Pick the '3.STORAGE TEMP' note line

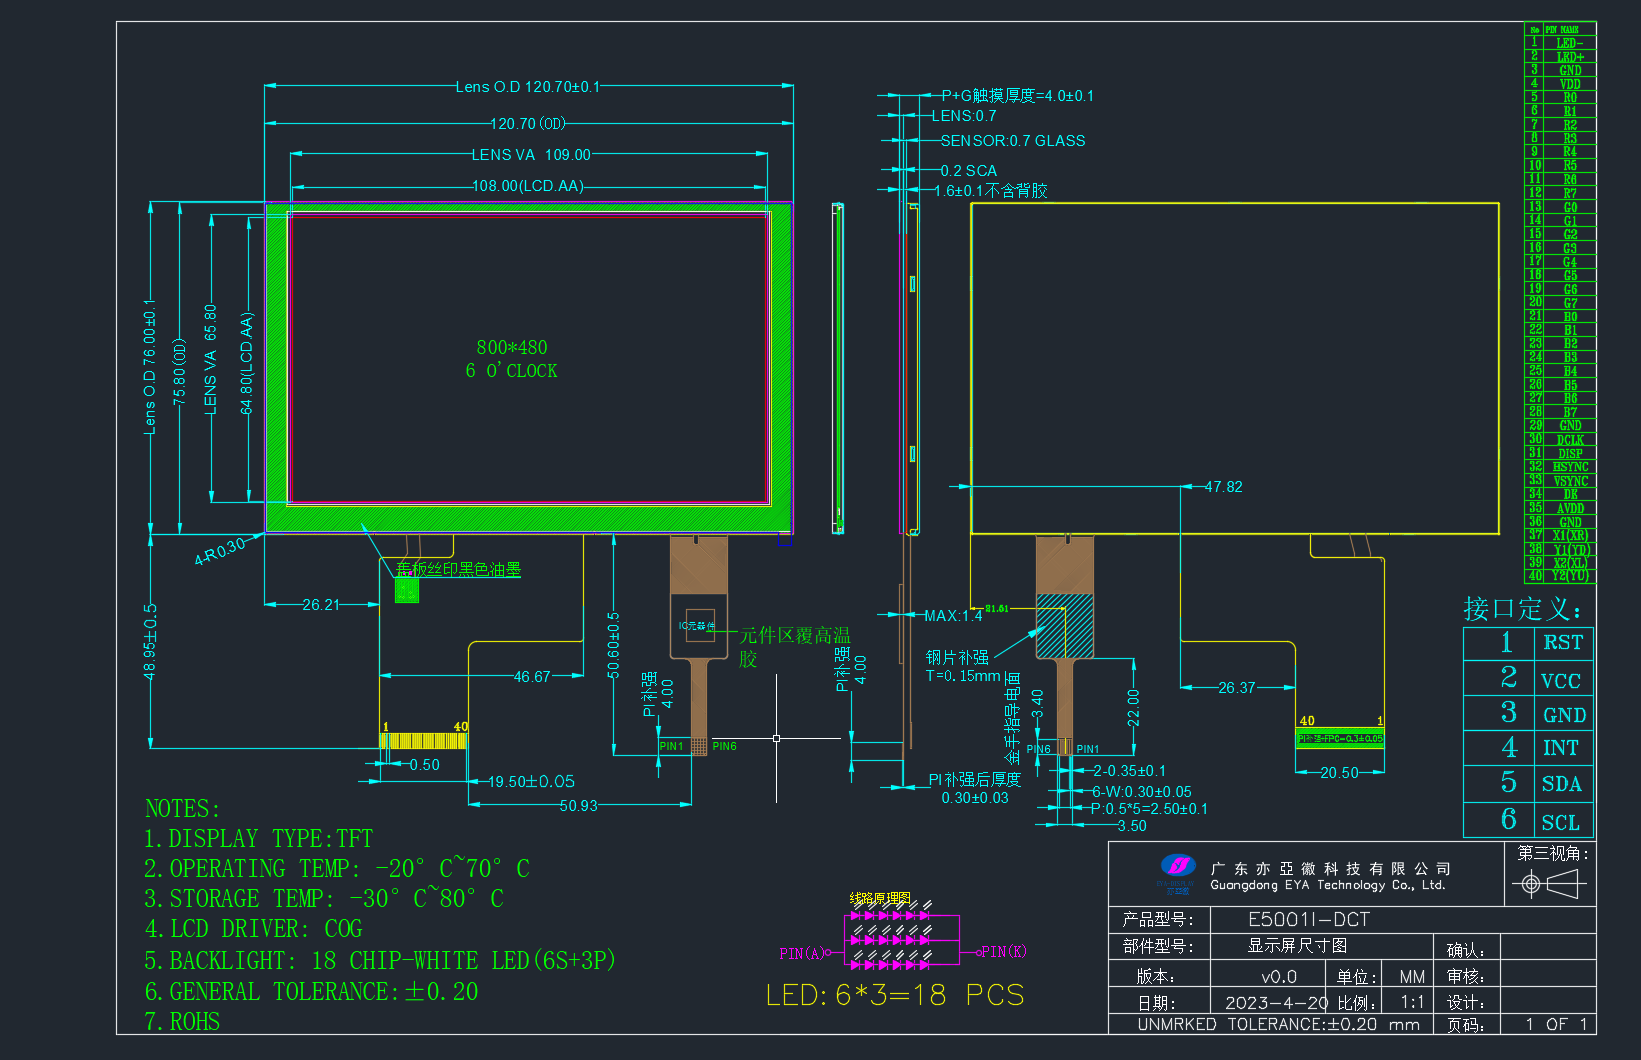click(x=324, y=899)
